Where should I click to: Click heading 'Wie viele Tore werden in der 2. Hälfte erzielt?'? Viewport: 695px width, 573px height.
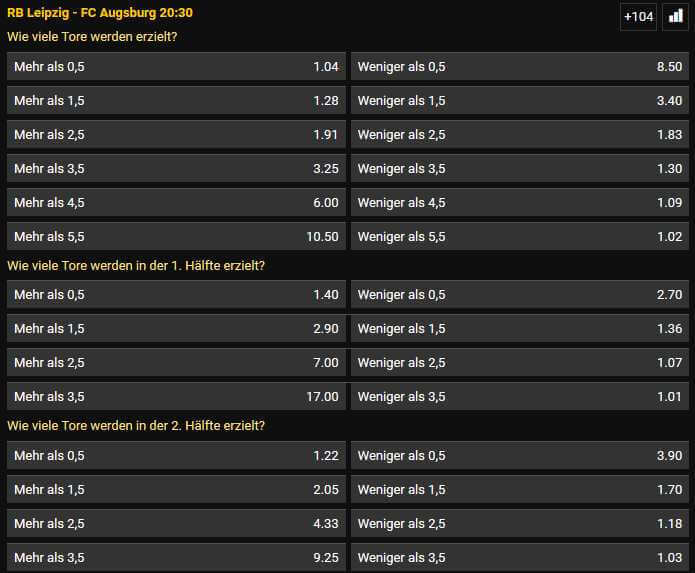click(x=136, y=426)
